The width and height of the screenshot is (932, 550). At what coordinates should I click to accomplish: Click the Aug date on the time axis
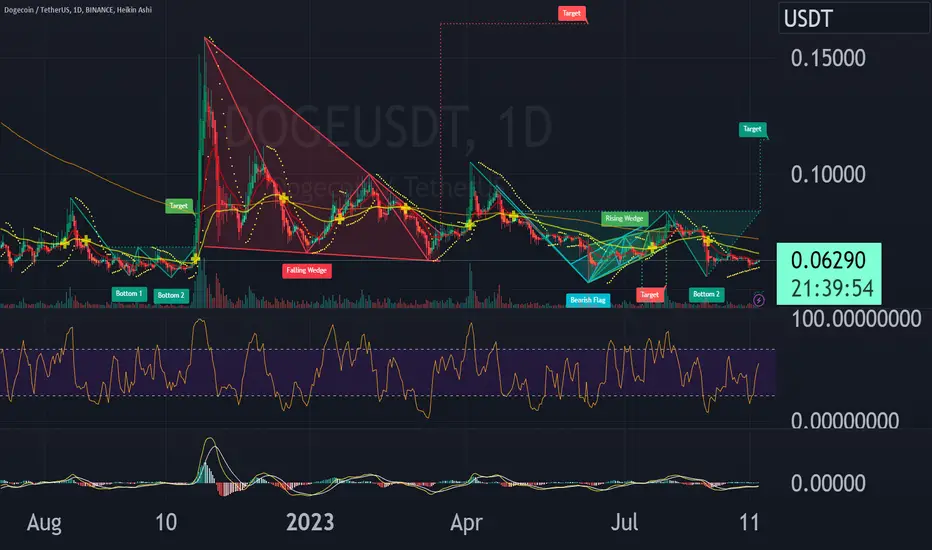[44, 523]
